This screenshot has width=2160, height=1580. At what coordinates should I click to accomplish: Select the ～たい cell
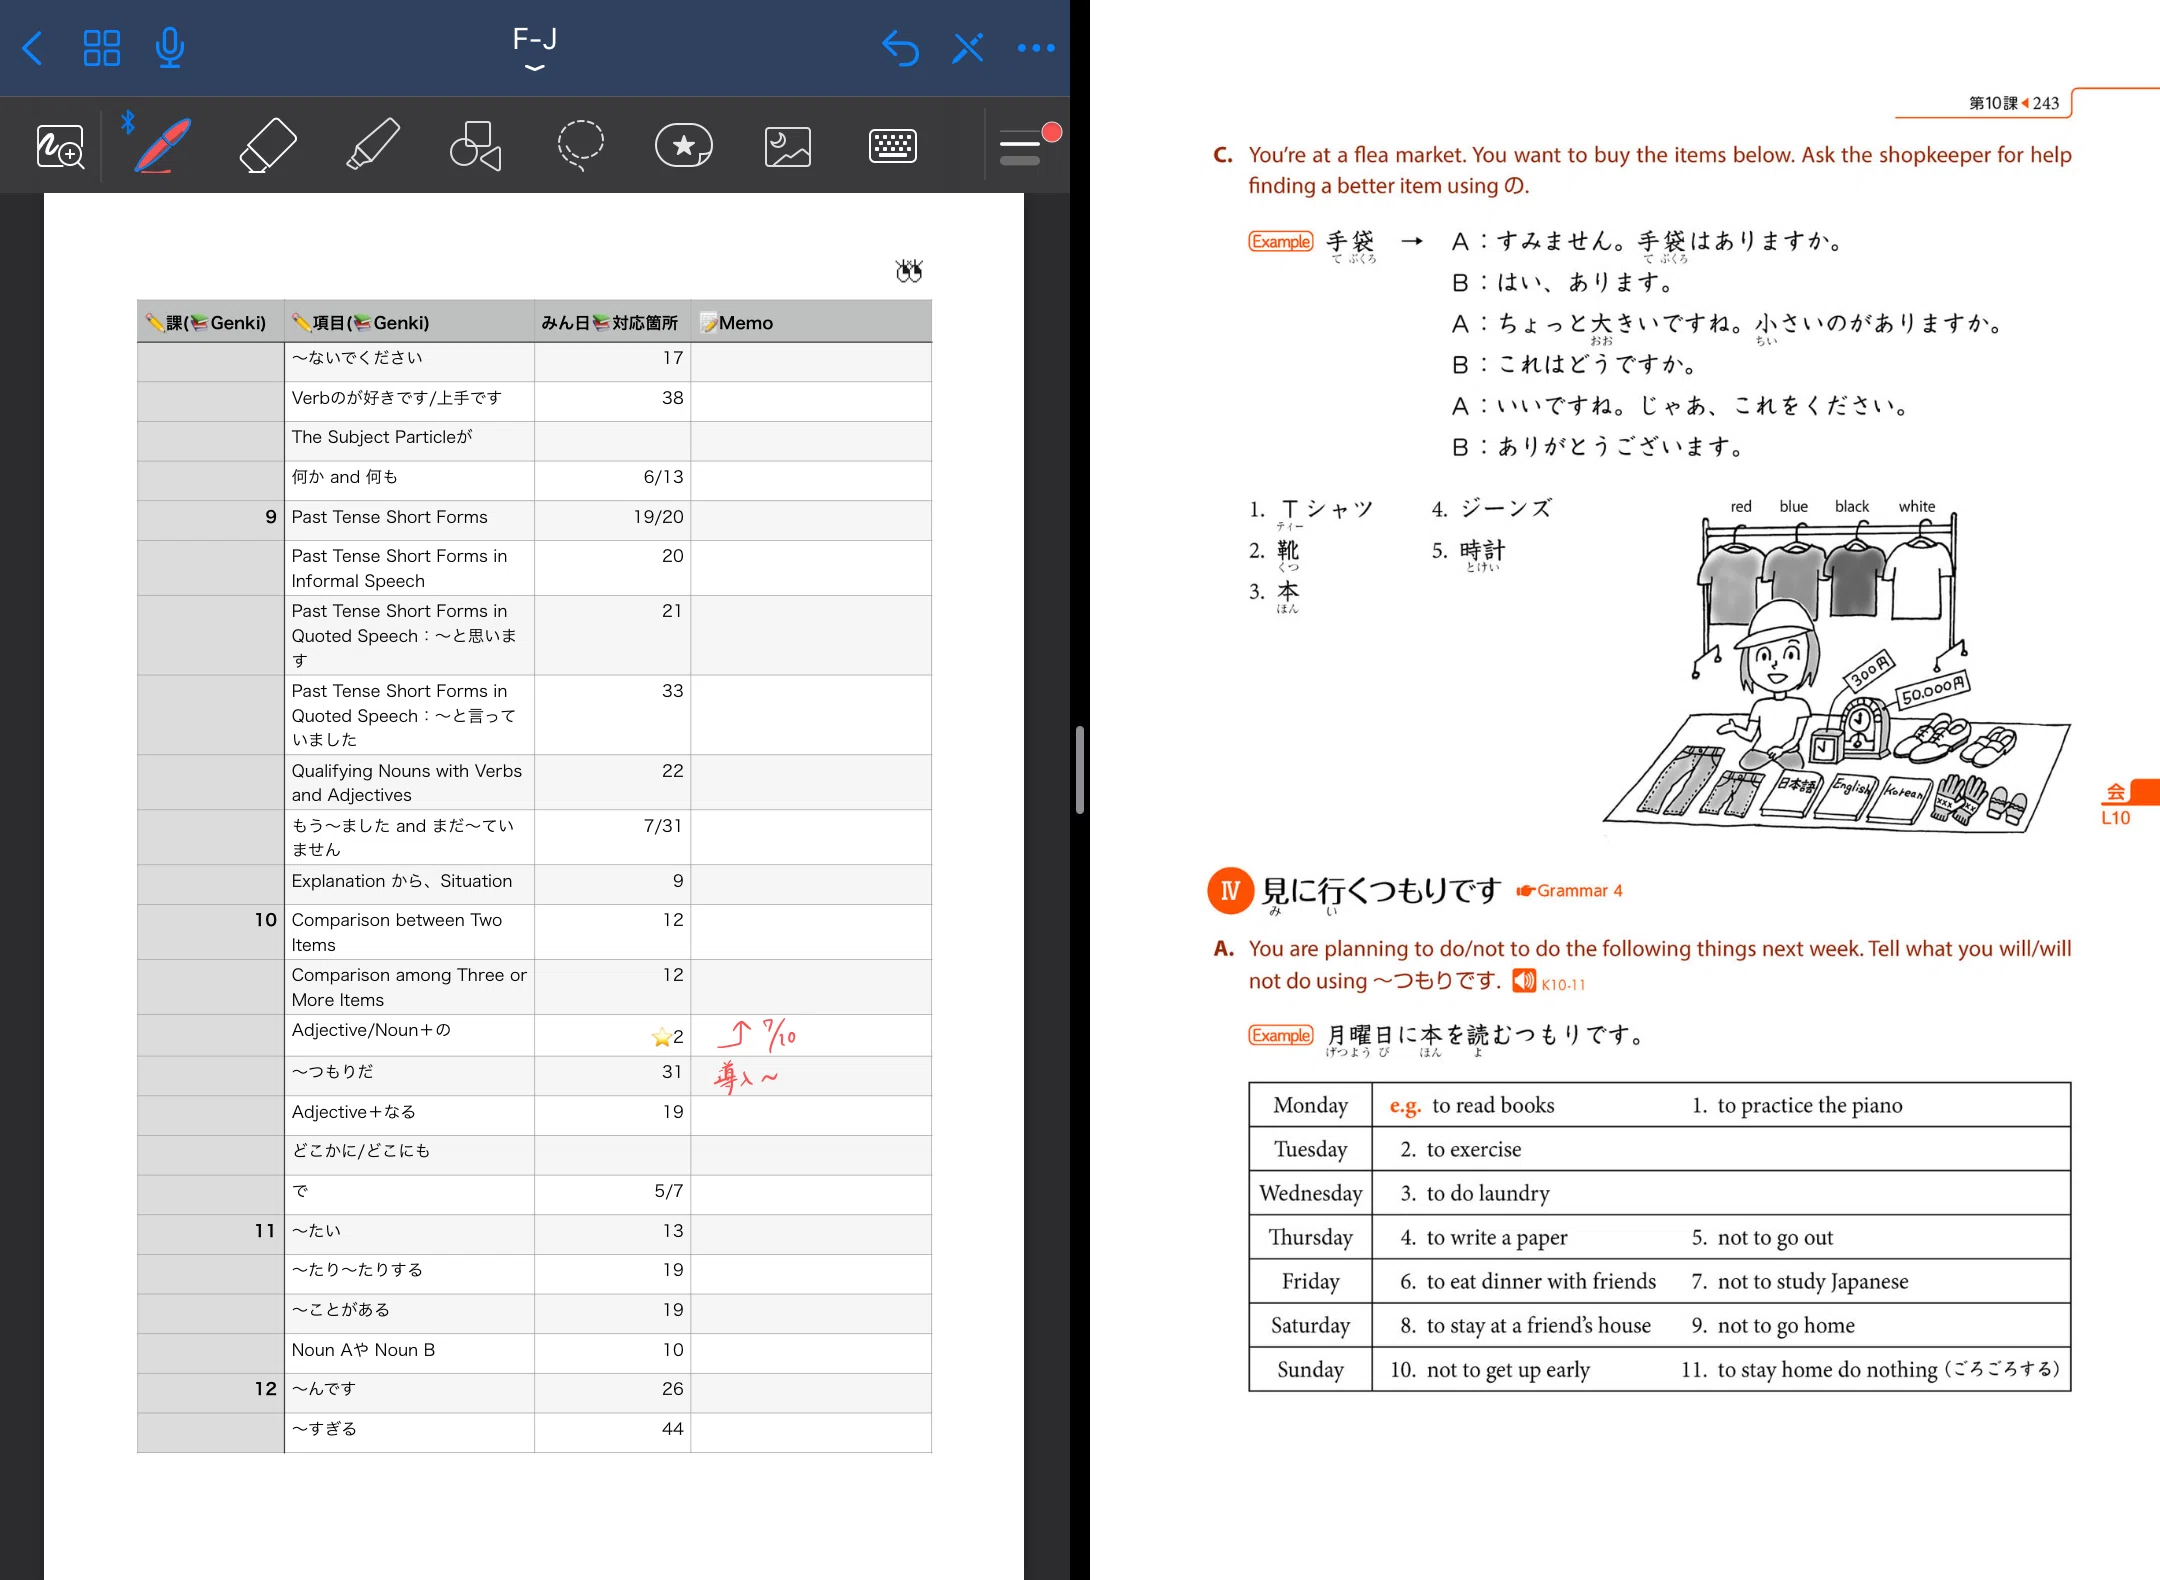pos(409,1234)
